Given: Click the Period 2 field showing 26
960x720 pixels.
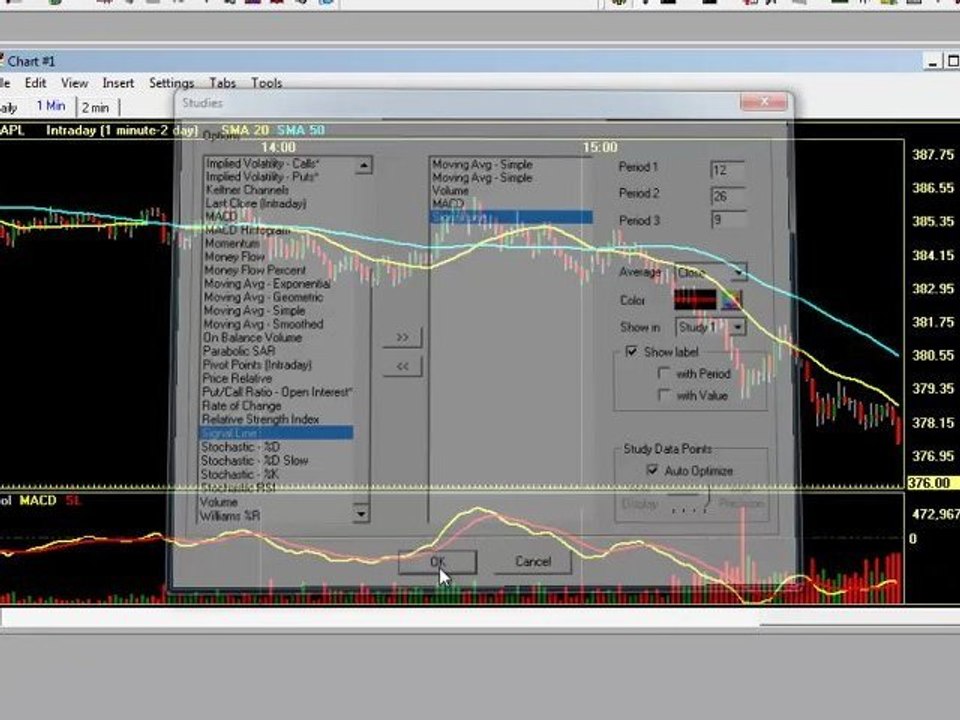Looking at the screenshot, I should click(729, 197).
